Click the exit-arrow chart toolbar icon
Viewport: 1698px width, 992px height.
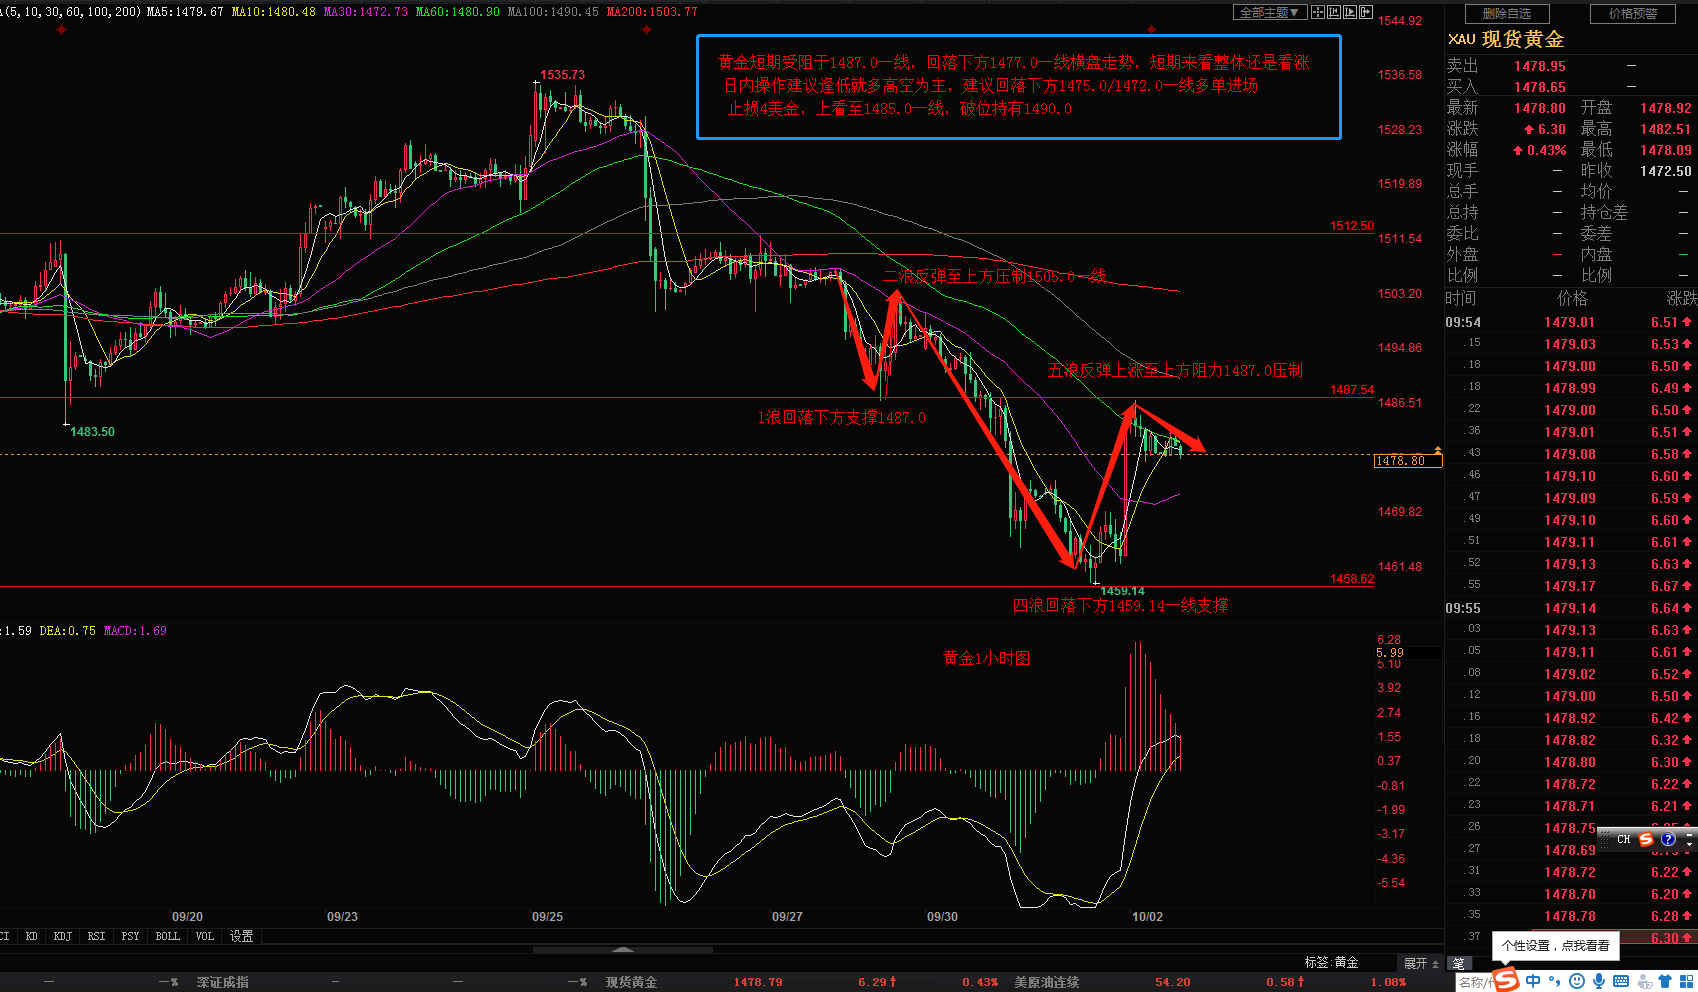tap(1366, 12)
